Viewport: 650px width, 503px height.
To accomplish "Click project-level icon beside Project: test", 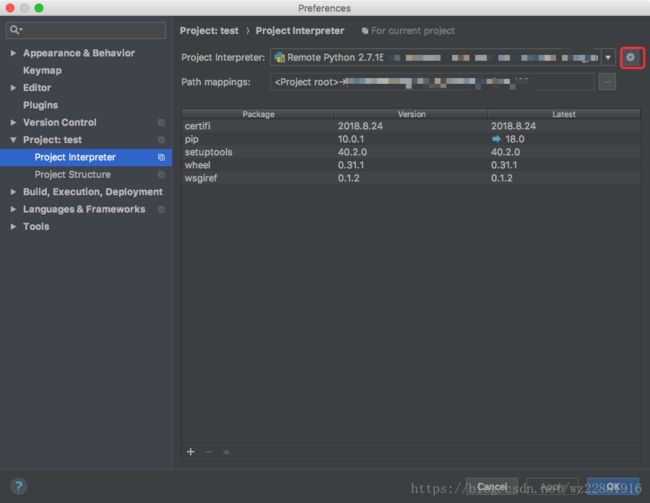I will pos(161,140).
